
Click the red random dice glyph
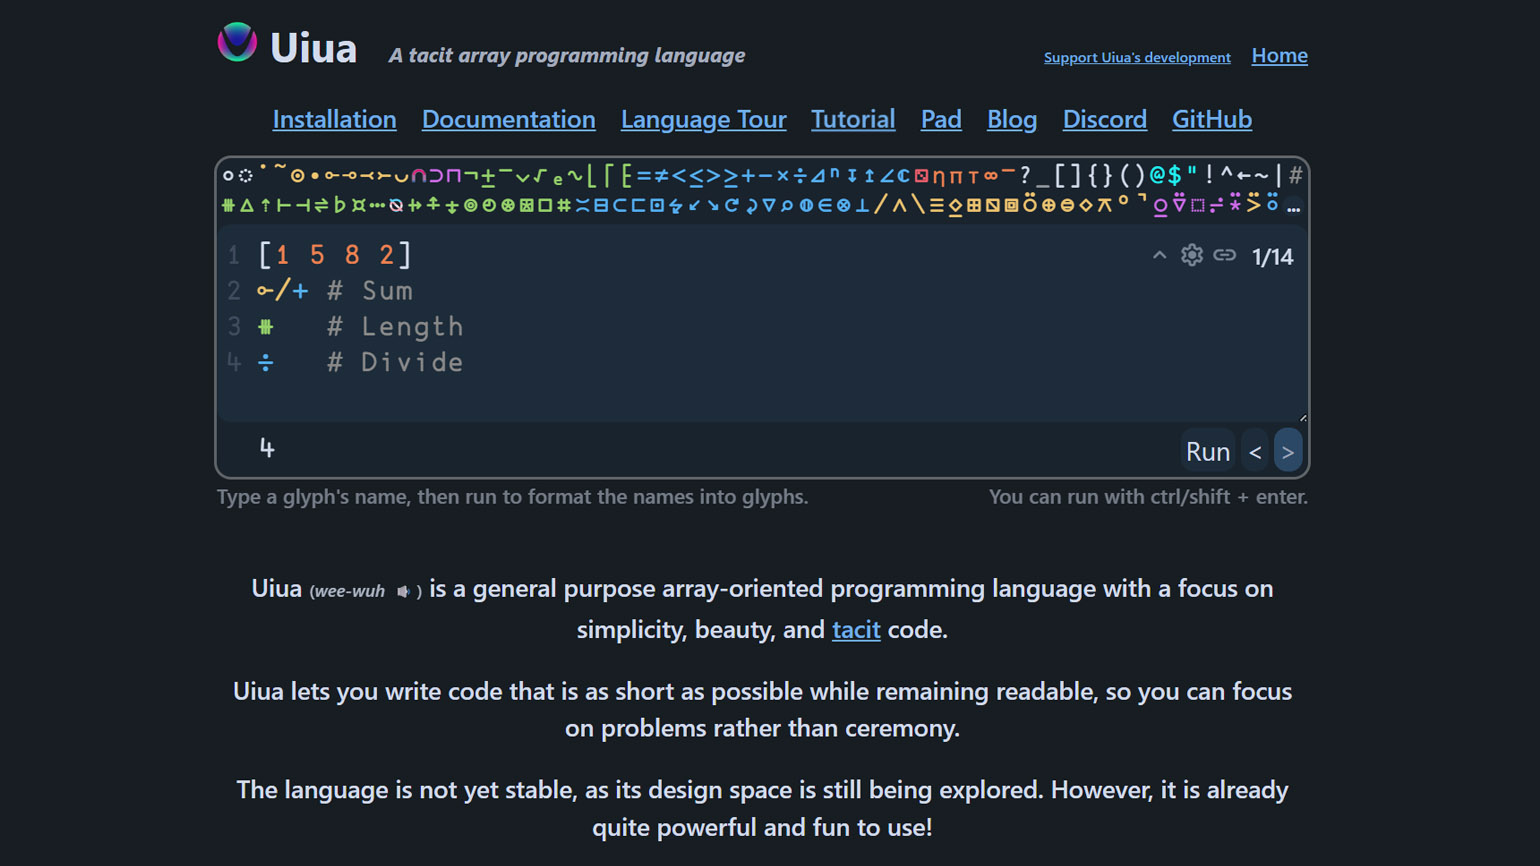[921, 176]
